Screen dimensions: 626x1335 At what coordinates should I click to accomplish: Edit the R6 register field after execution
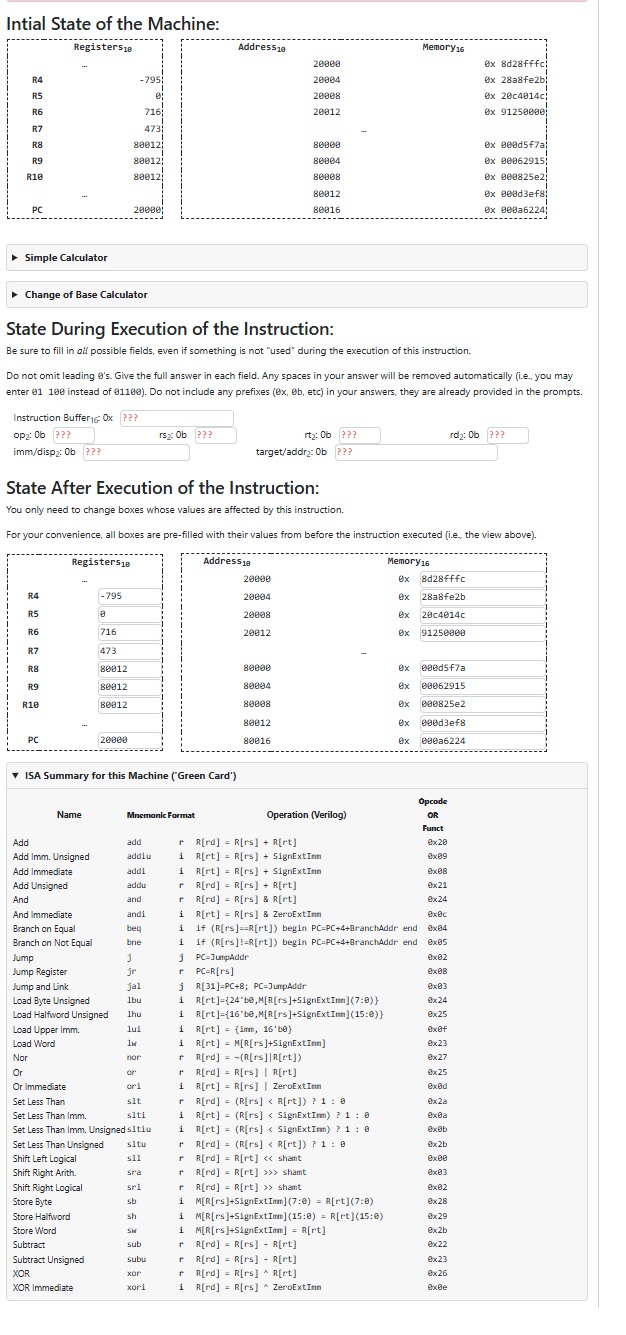click(x=129, y=633)
